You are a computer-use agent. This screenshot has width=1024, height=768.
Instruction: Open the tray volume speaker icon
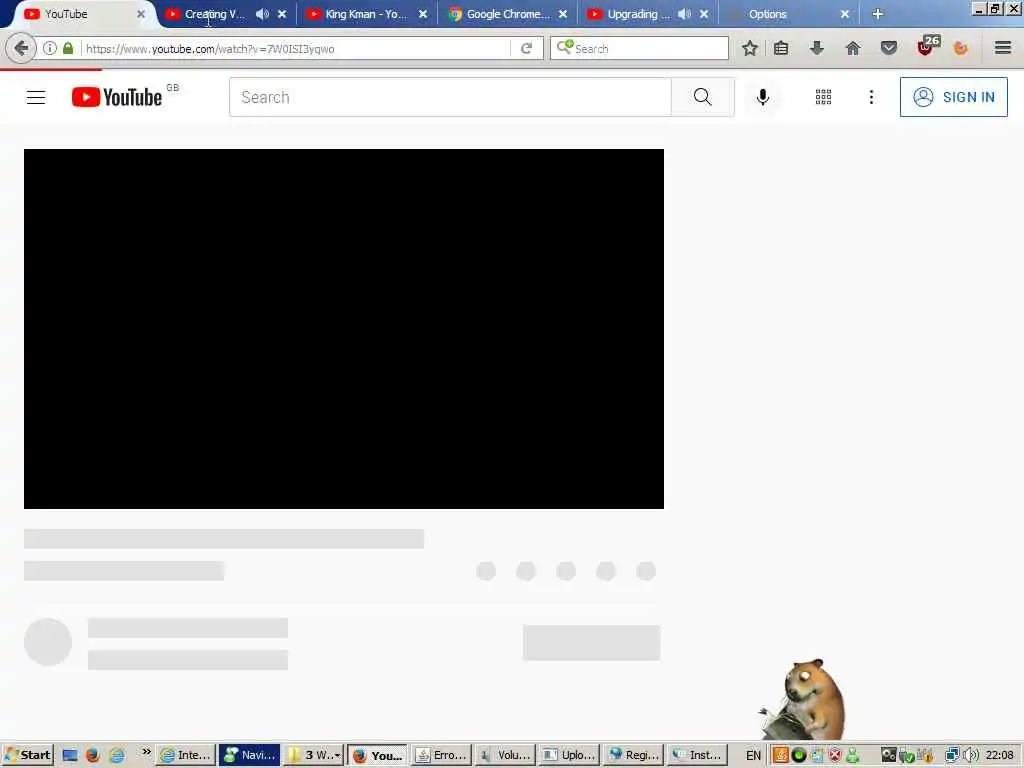coord(971,756)
